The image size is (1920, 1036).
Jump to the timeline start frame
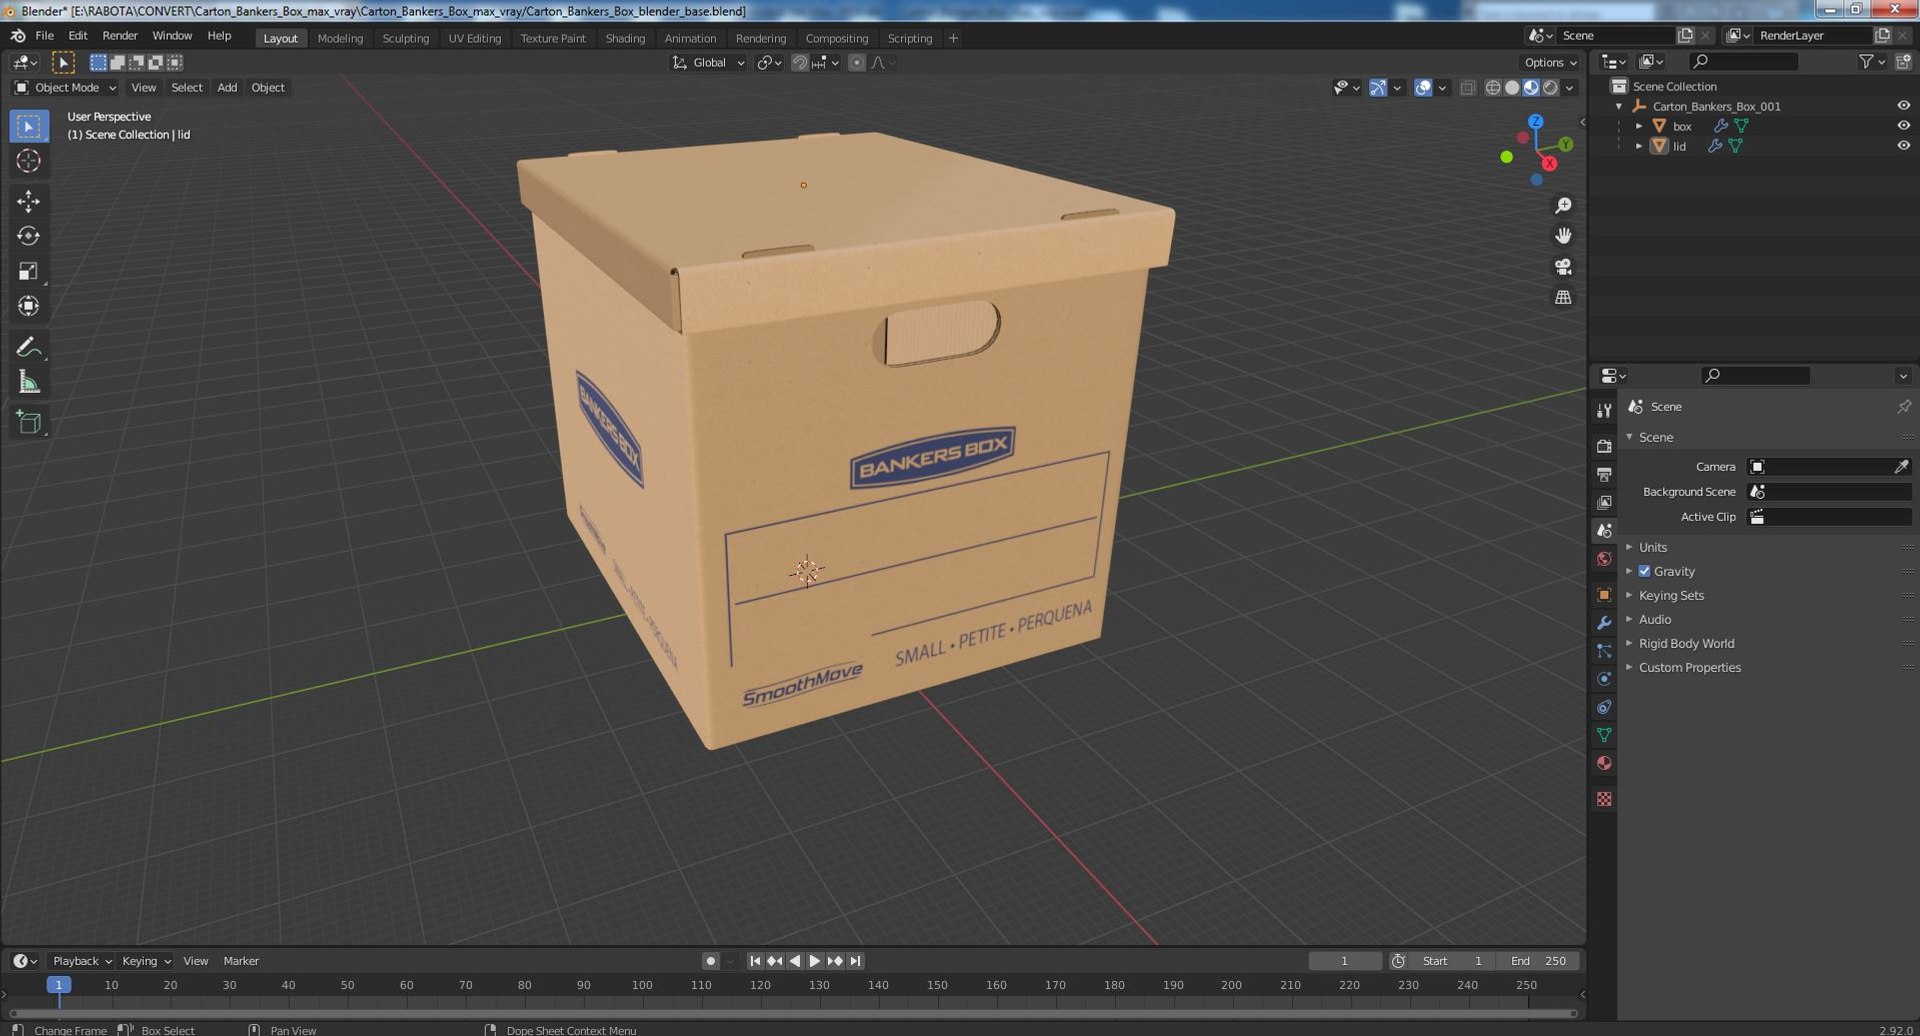coord(755,961)
